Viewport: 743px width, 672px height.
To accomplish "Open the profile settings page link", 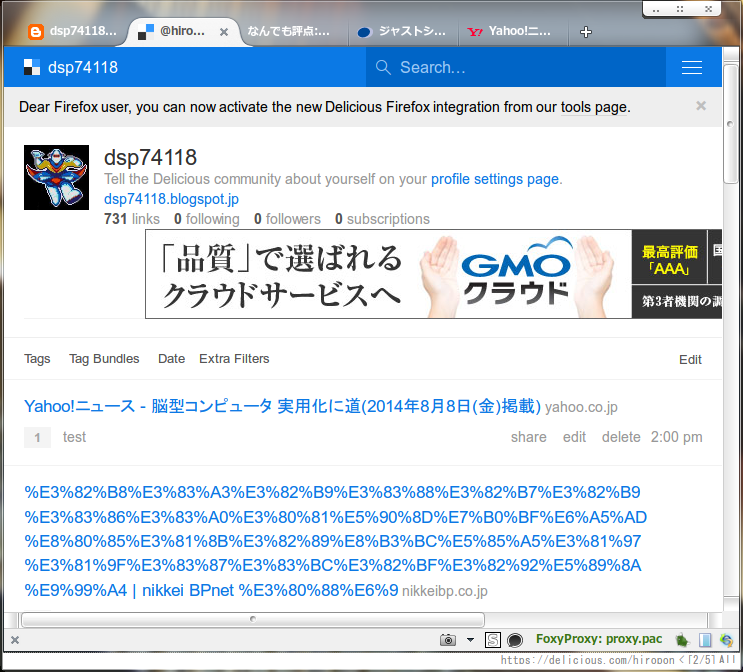I will pos(495,179).
